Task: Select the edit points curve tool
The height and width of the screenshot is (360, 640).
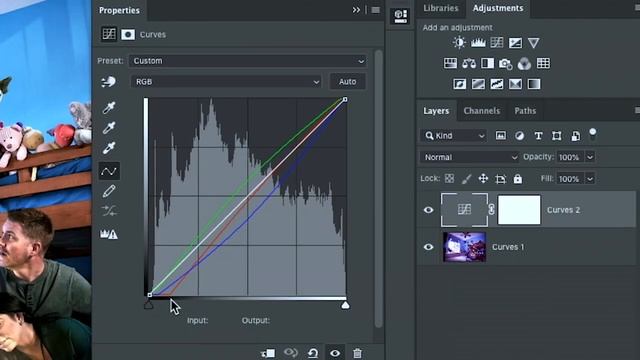Action: (x=109, y=171)
